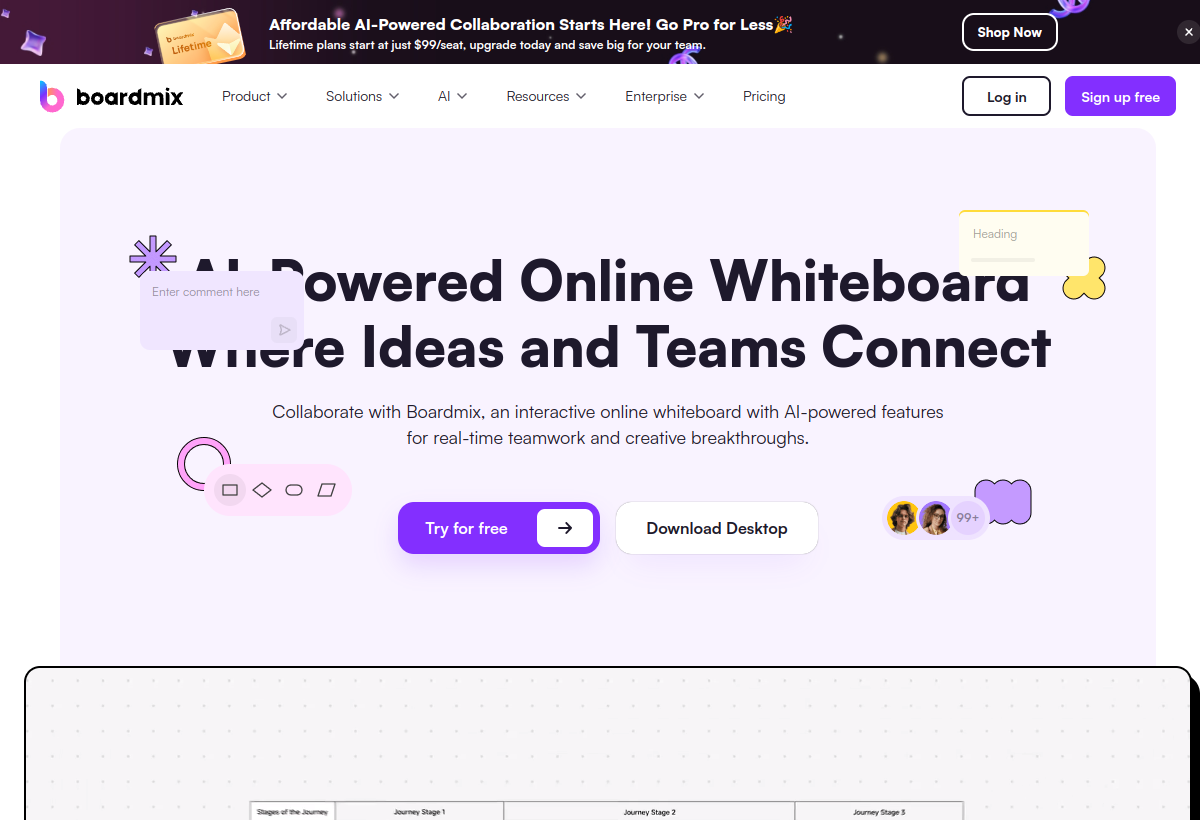
Task: Open the AI menu
Action: (x=452, y=96)
